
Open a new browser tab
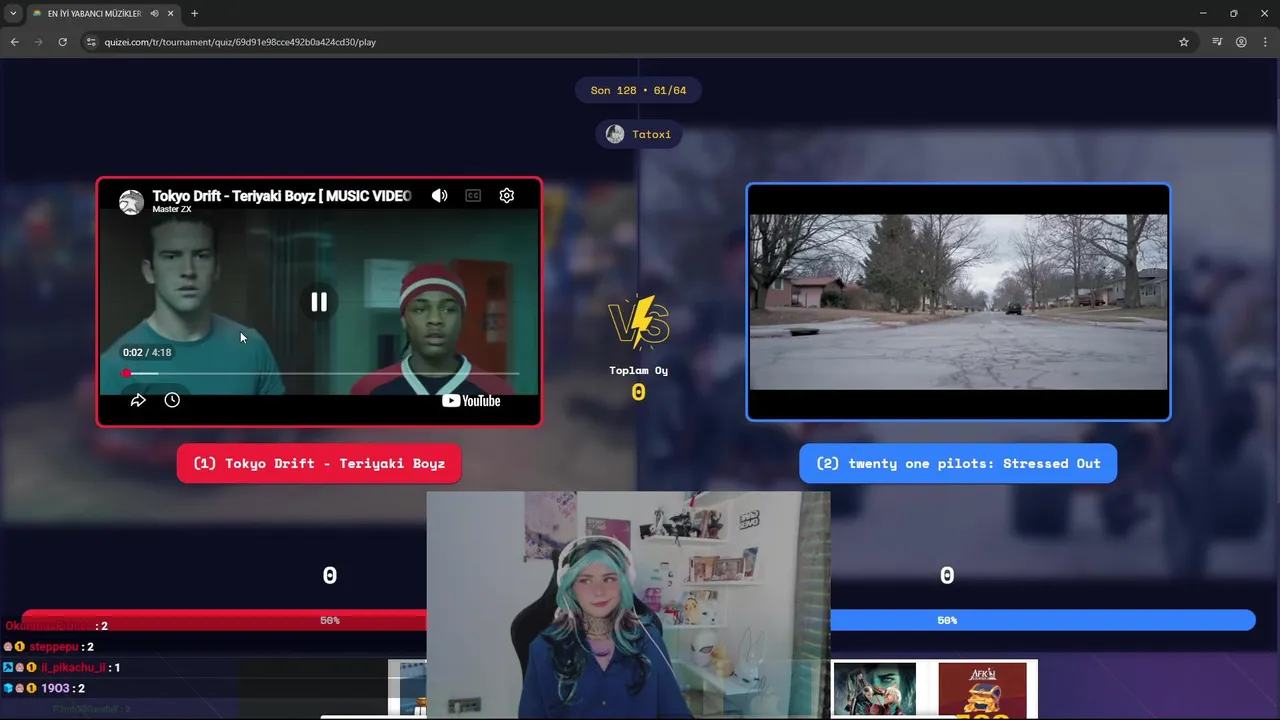[194, 13]
